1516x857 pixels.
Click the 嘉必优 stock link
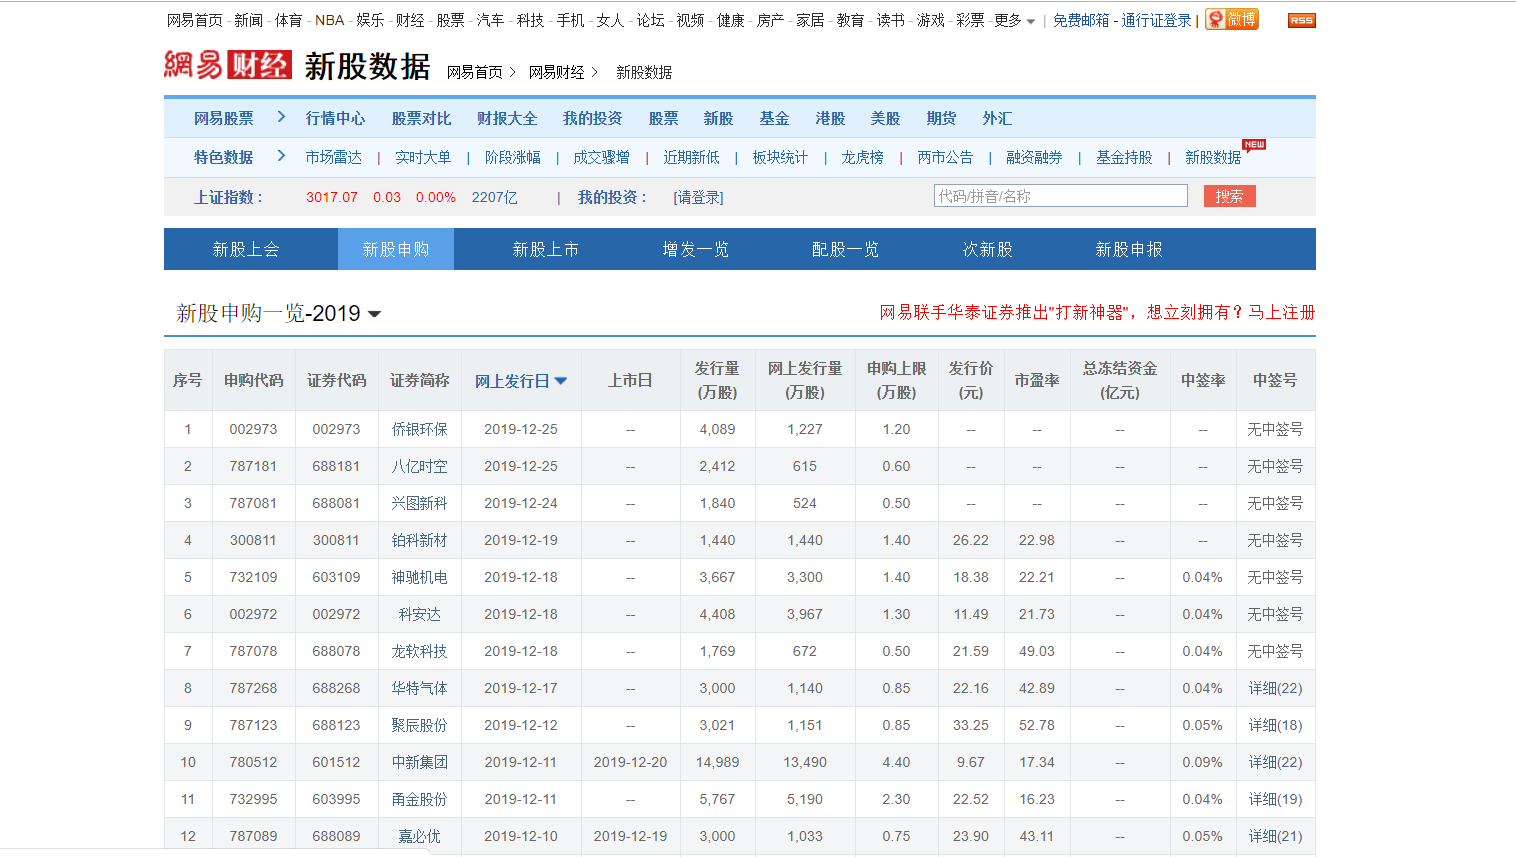(419, 836)
